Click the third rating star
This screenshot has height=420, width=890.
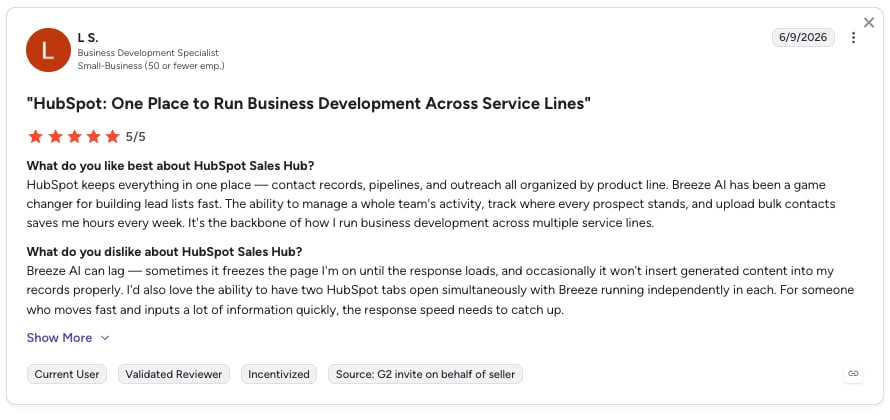(x=74, y=137)
